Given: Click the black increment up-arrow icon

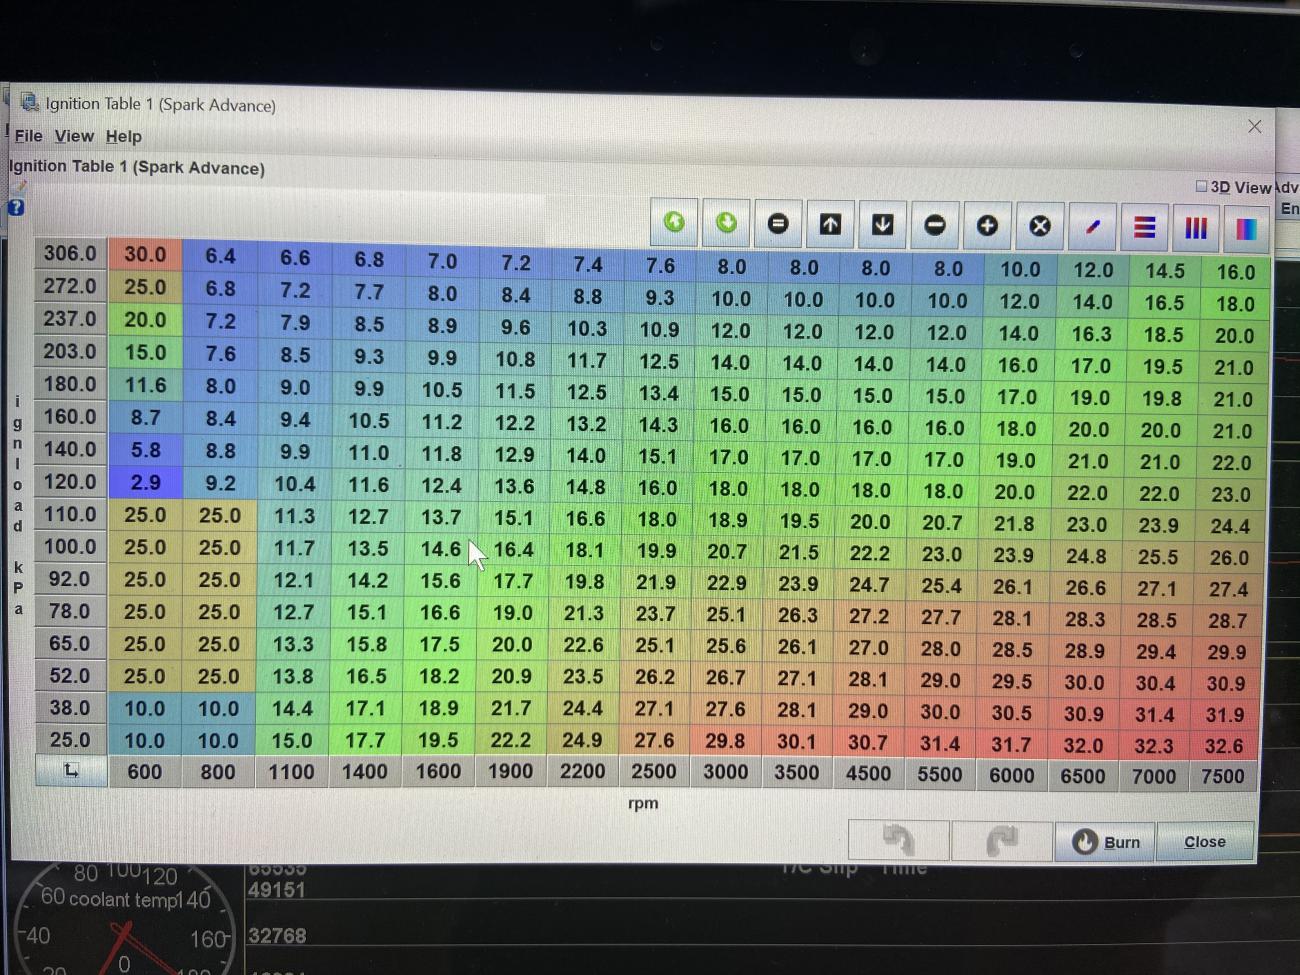Looking at the screenshot, I should pyautogui.click(x=830, y=224).
